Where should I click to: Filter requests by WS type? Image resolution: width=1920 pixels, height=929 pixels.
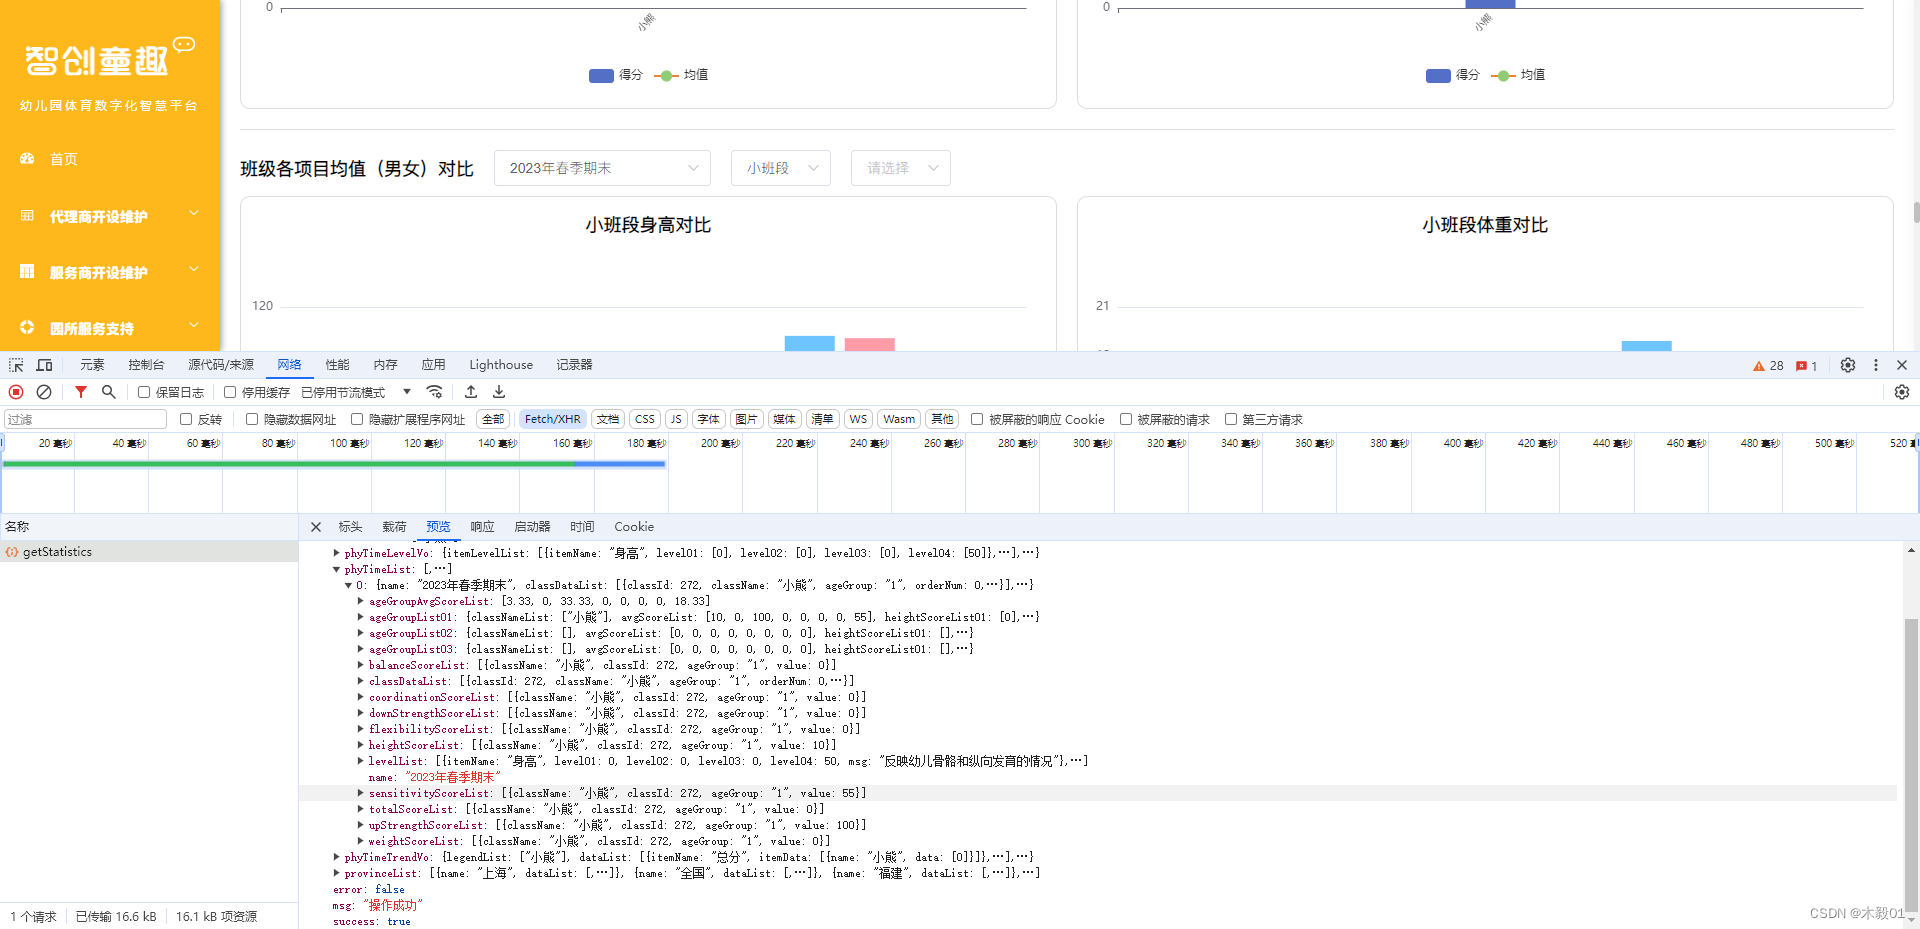click(858, 419)
